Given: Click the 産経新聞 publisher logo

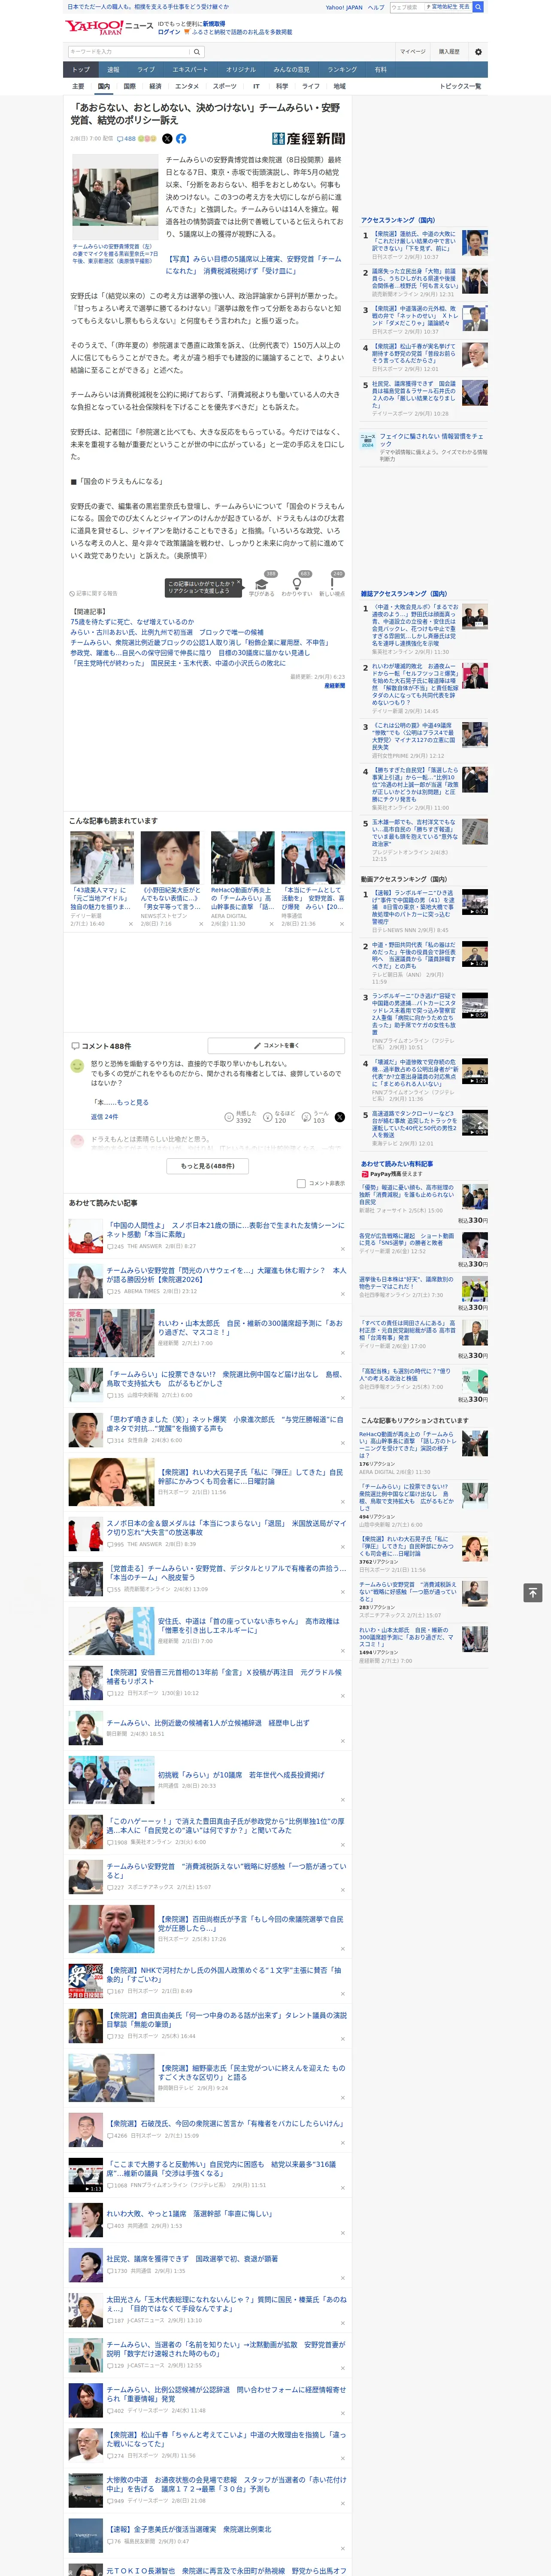Looking at the screenshot, I should click(309, 139).
